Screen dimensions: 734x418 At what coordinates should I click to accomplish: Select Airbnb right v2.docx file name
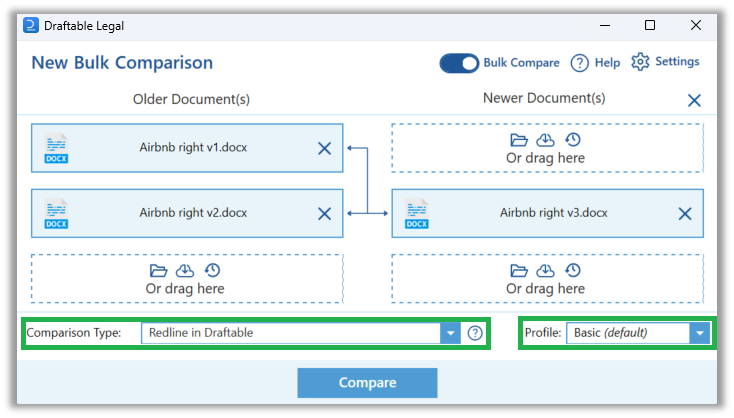[x=193, y=213]
